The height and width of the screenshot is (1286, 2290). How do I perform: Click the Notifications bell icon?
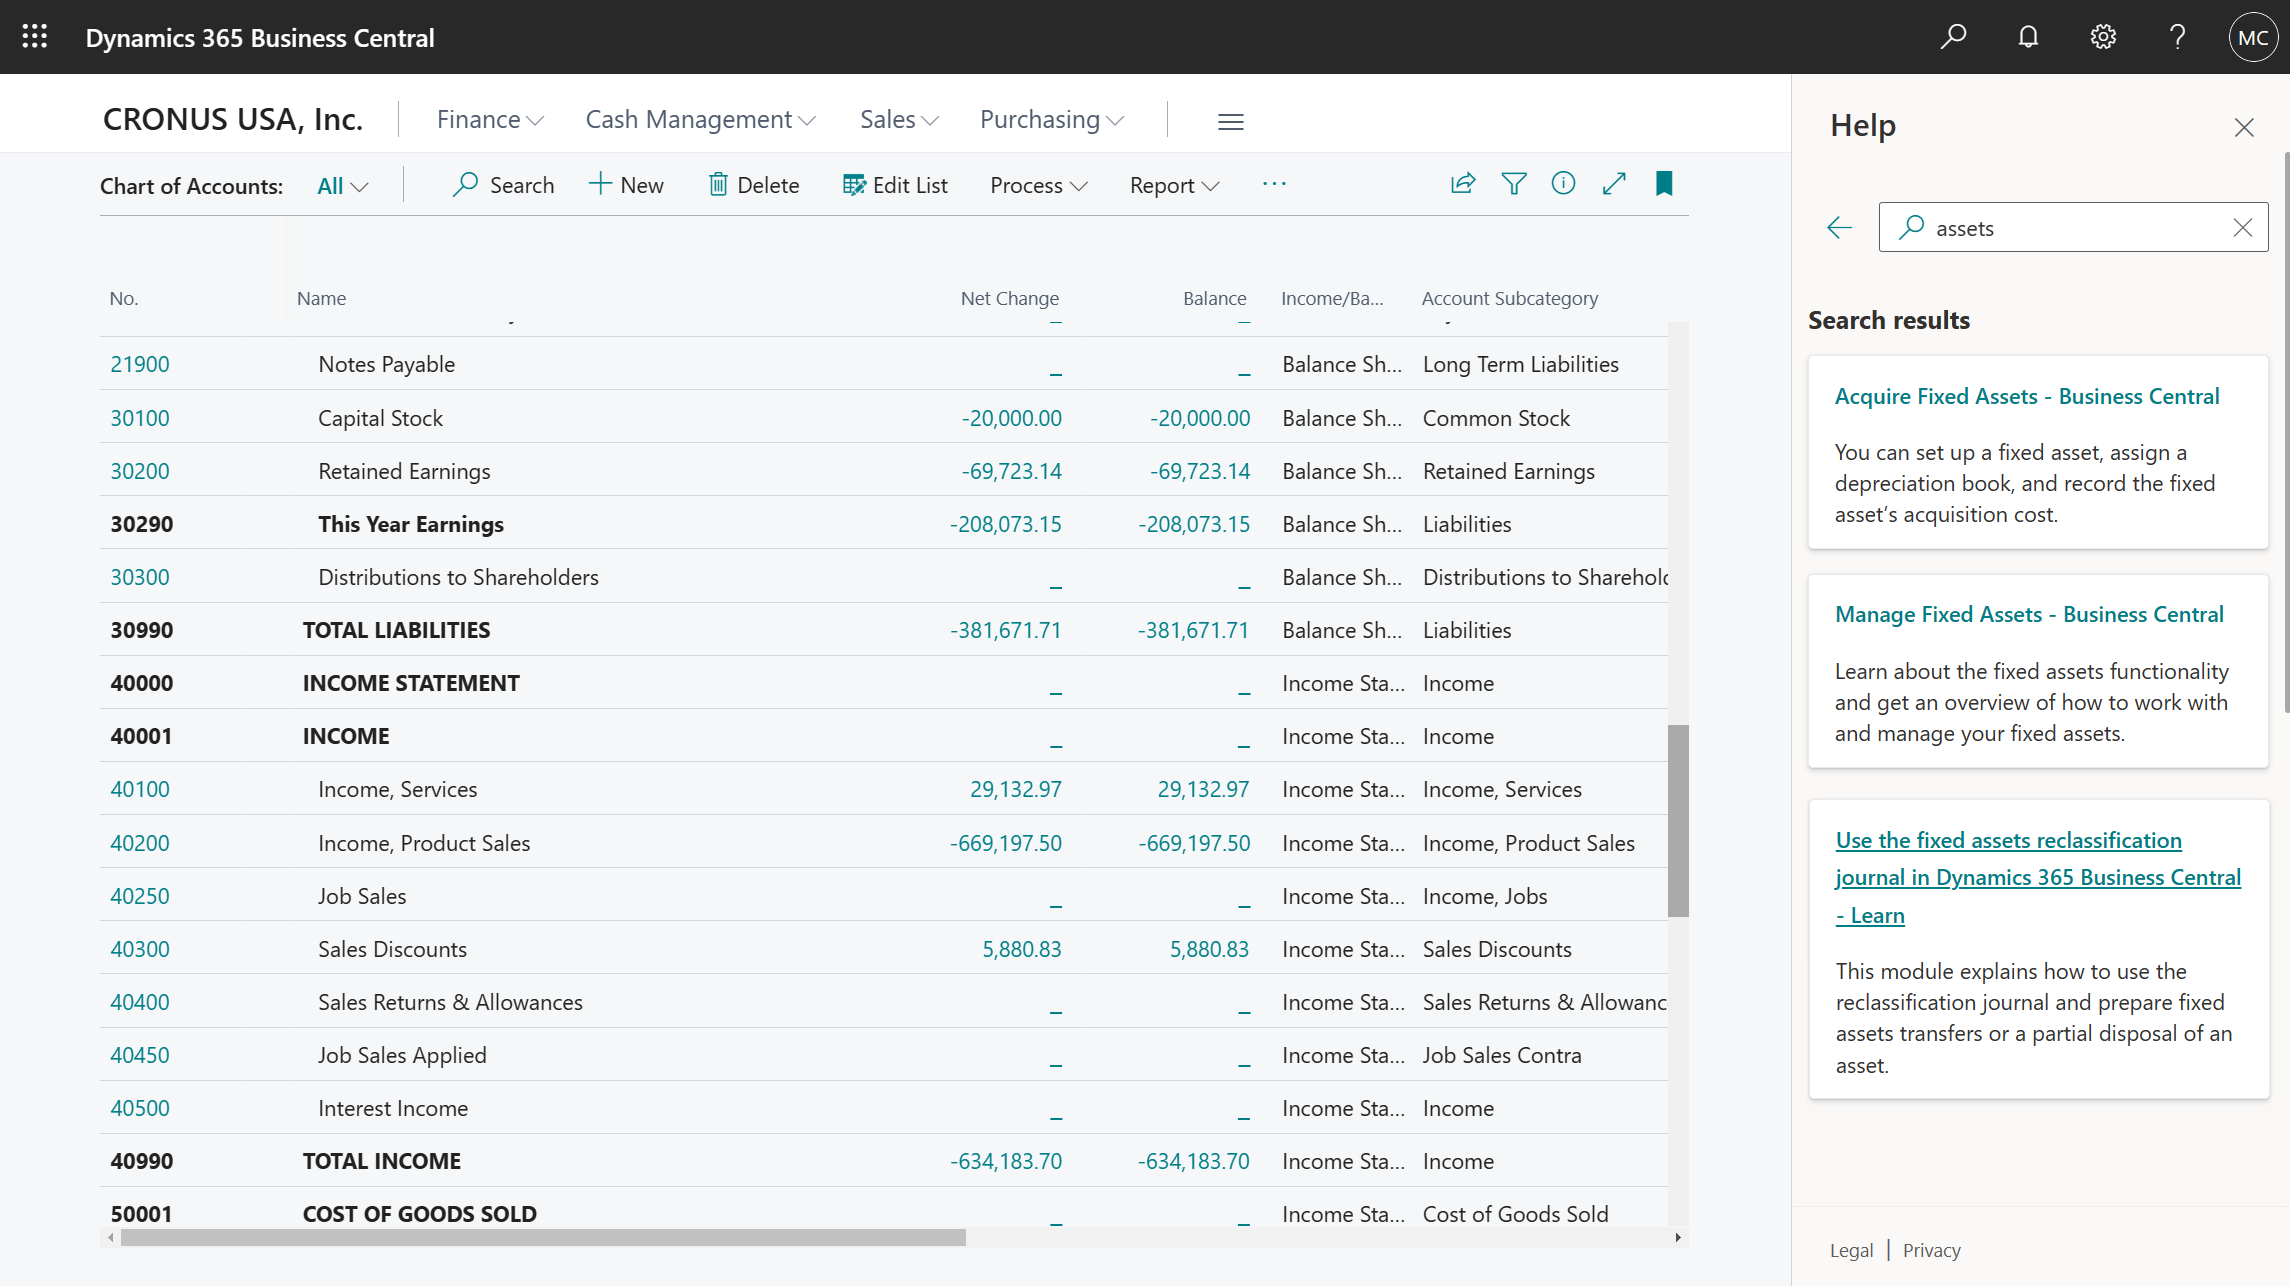pyautogui.click(x=2029, y=36)
